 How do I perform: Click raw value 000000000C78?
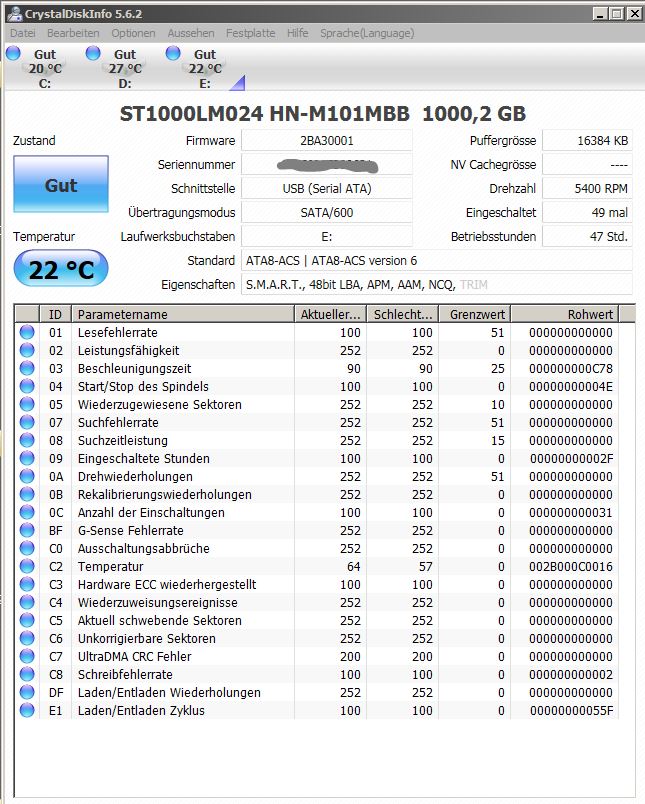point(571,369)
